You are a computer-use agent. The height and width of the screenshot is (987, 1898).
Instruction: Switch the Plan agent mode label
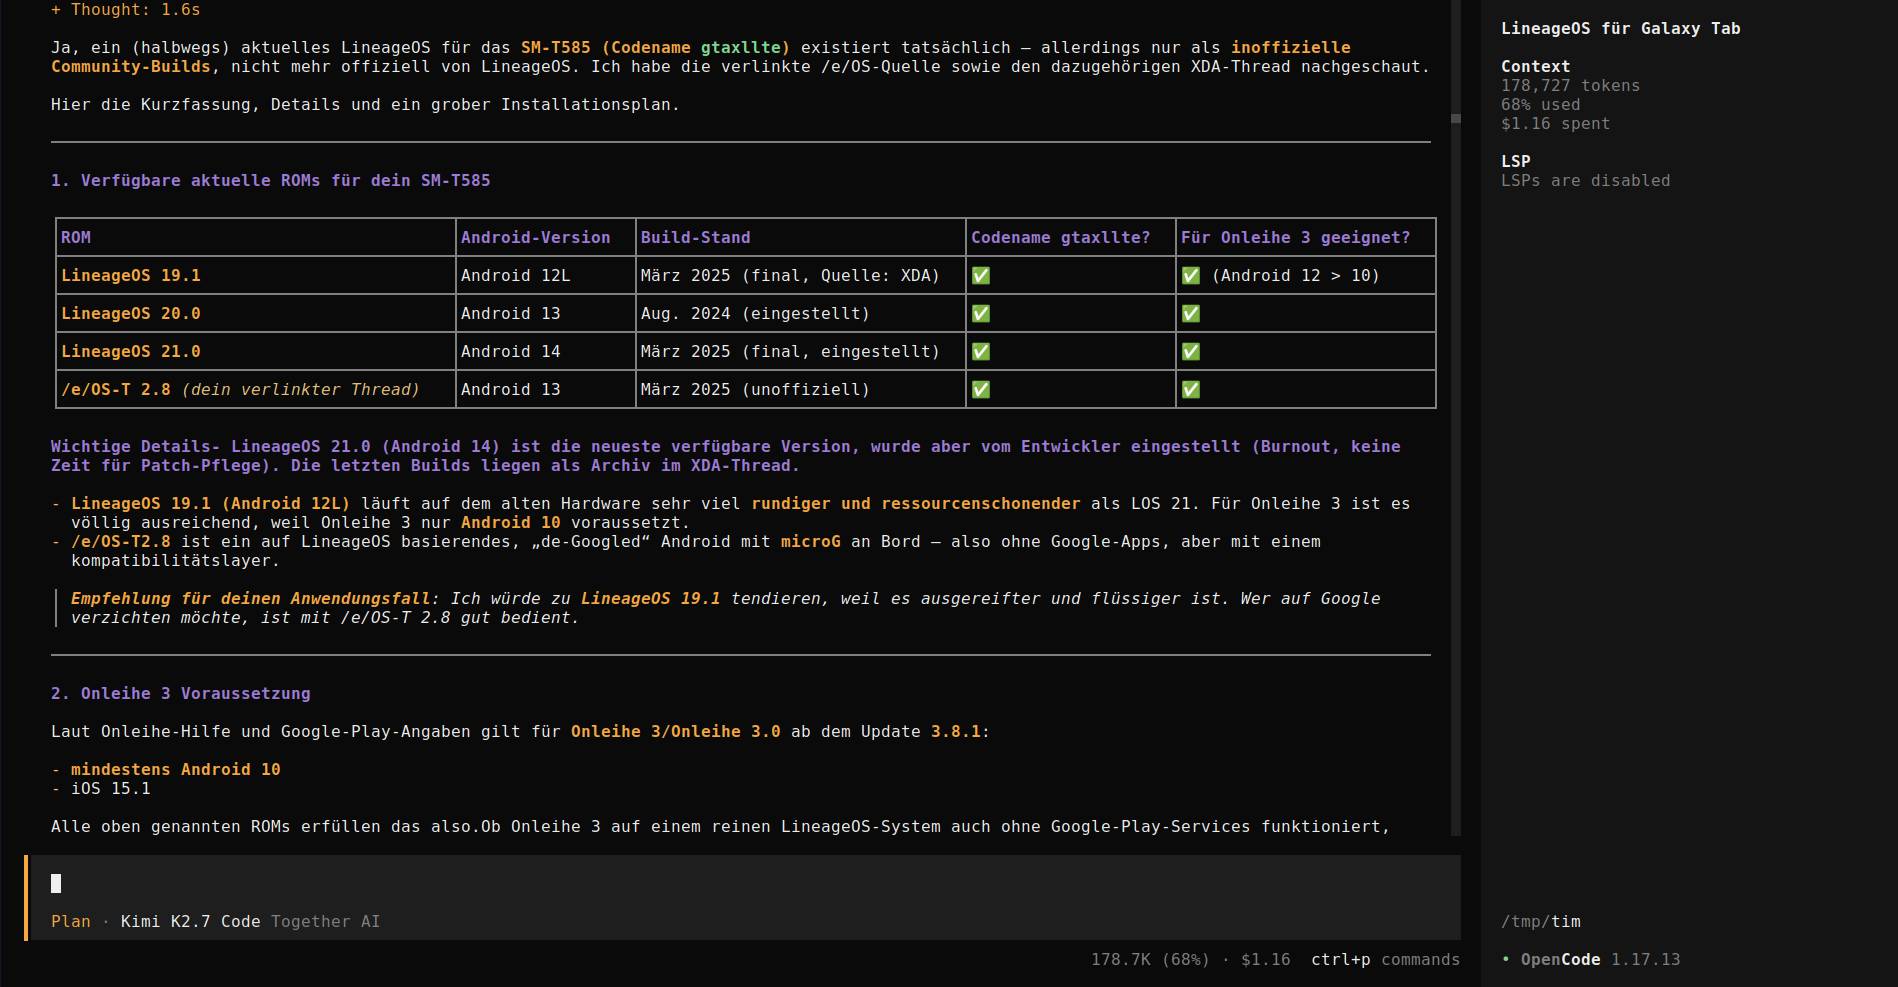(x=71, y=922)
